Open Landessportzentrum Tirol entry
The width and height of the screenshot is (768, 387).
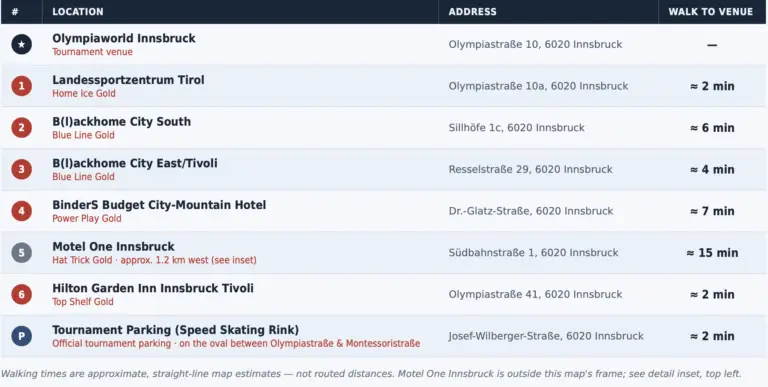128,80
